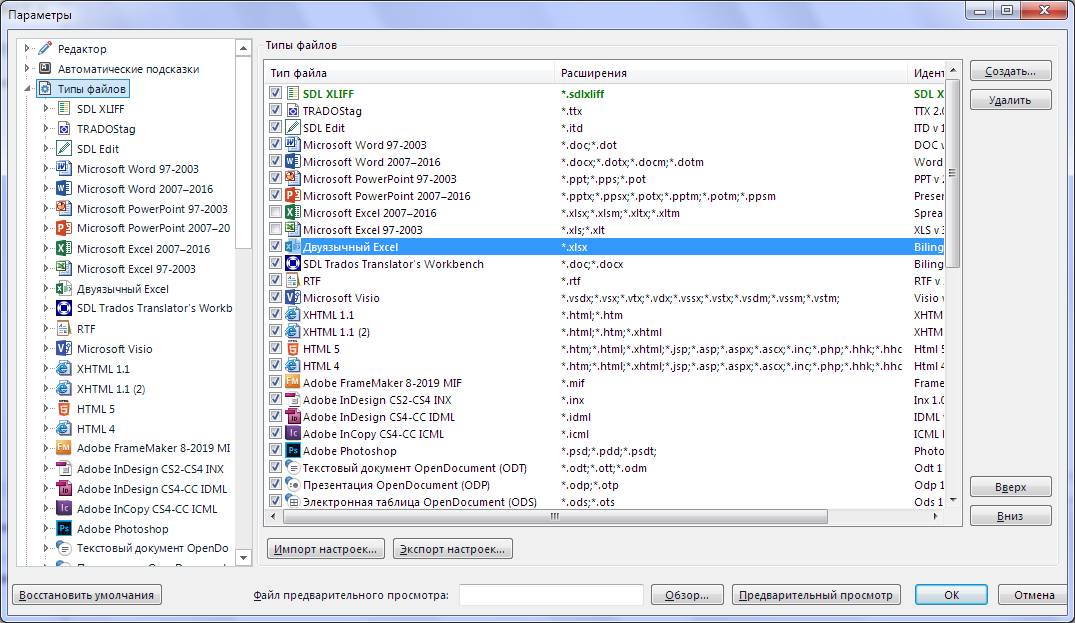The image size is (1075, 623).
Task: Click the preview file path input field
Action: tap(551, 595)
